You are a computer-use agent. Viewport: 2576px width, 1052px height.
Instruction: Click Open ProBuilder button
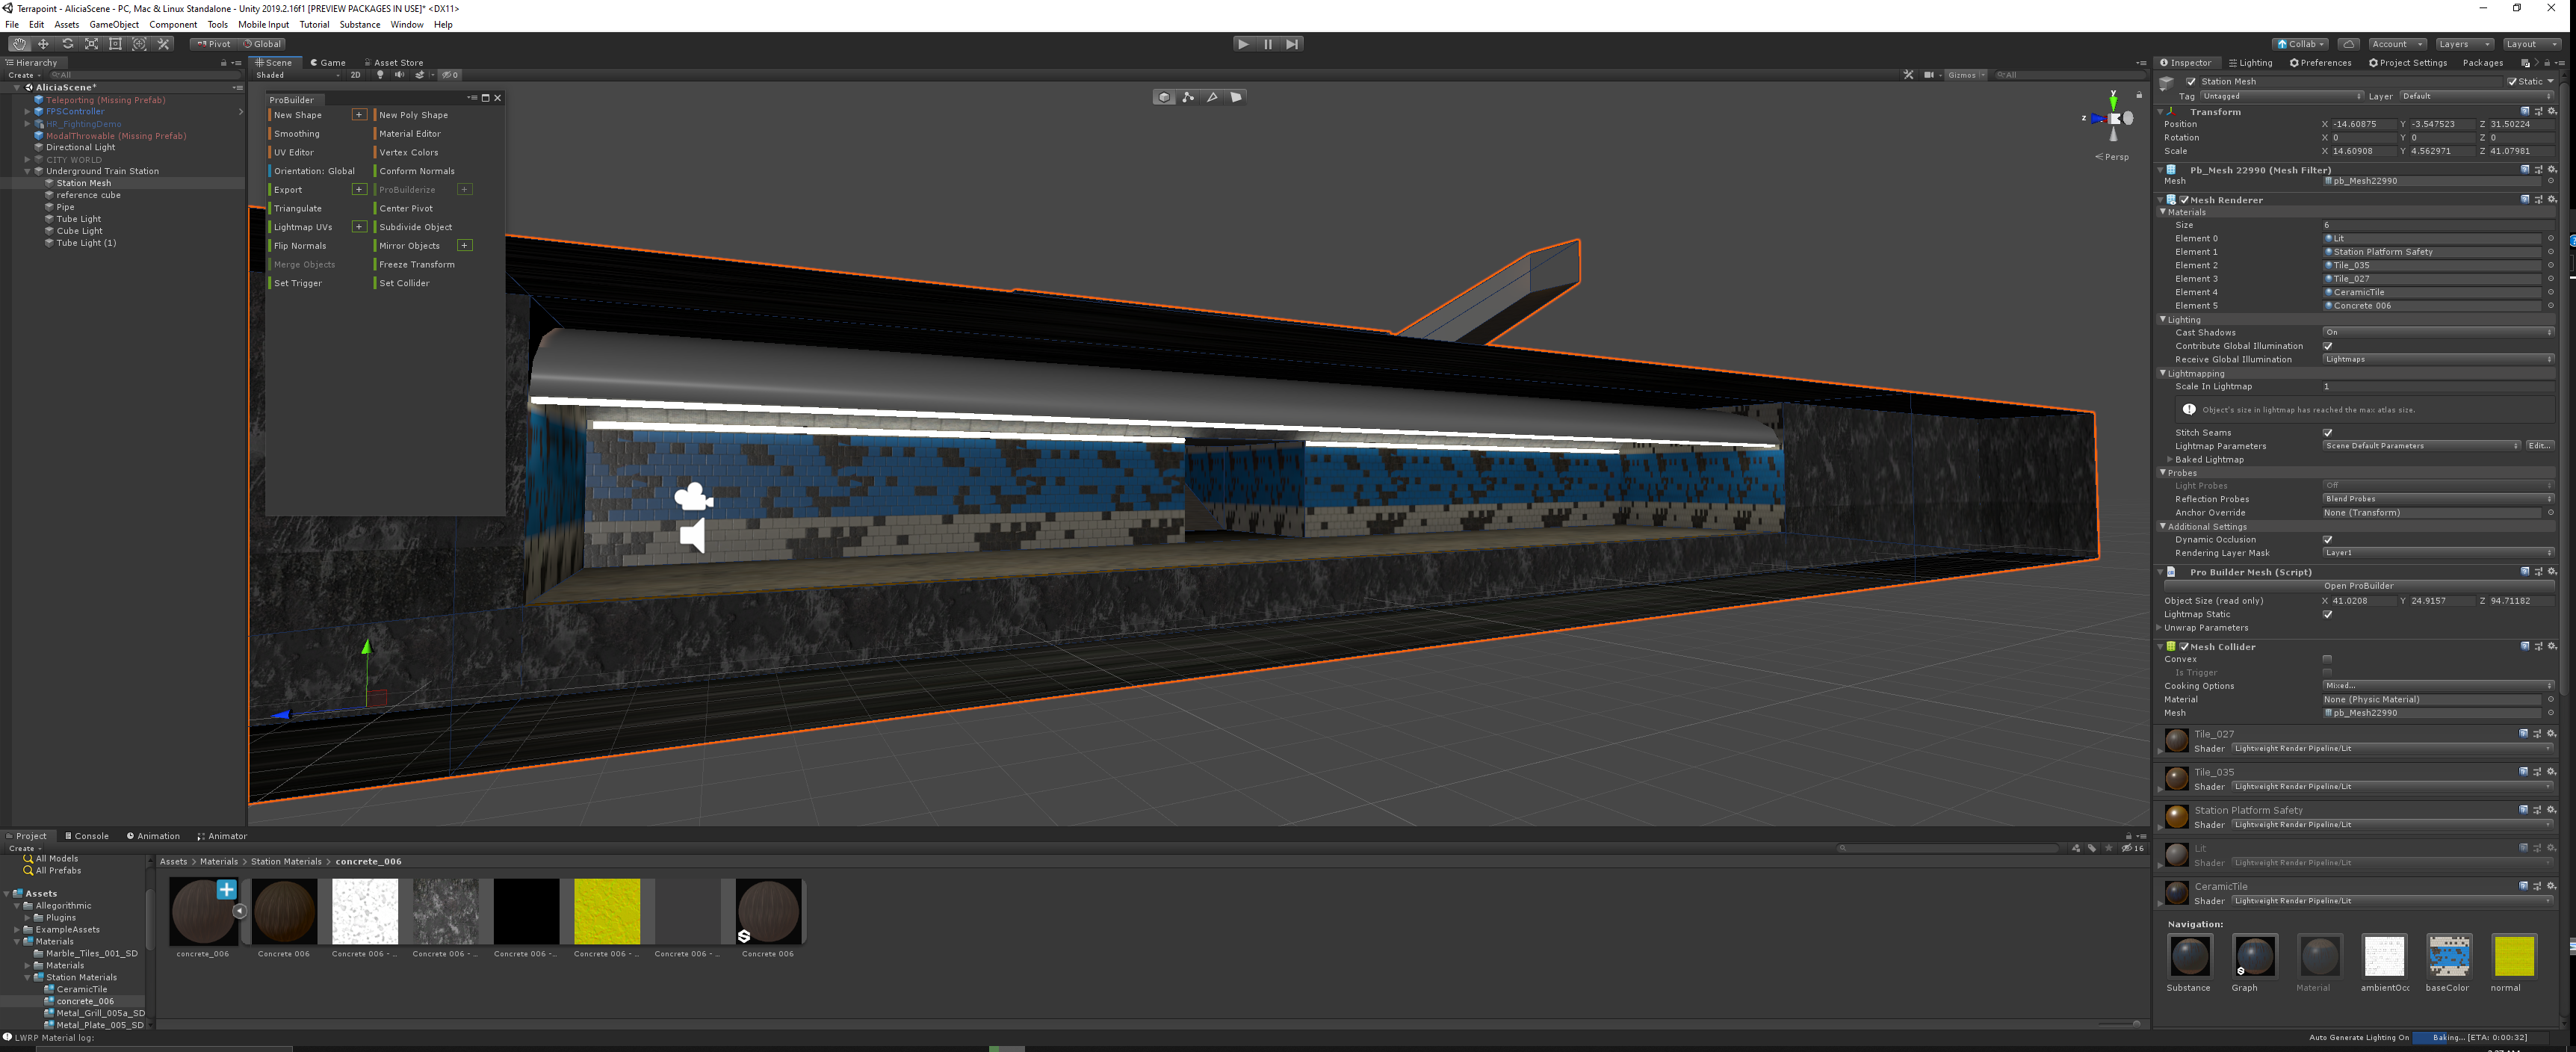tap(2358, 586)
